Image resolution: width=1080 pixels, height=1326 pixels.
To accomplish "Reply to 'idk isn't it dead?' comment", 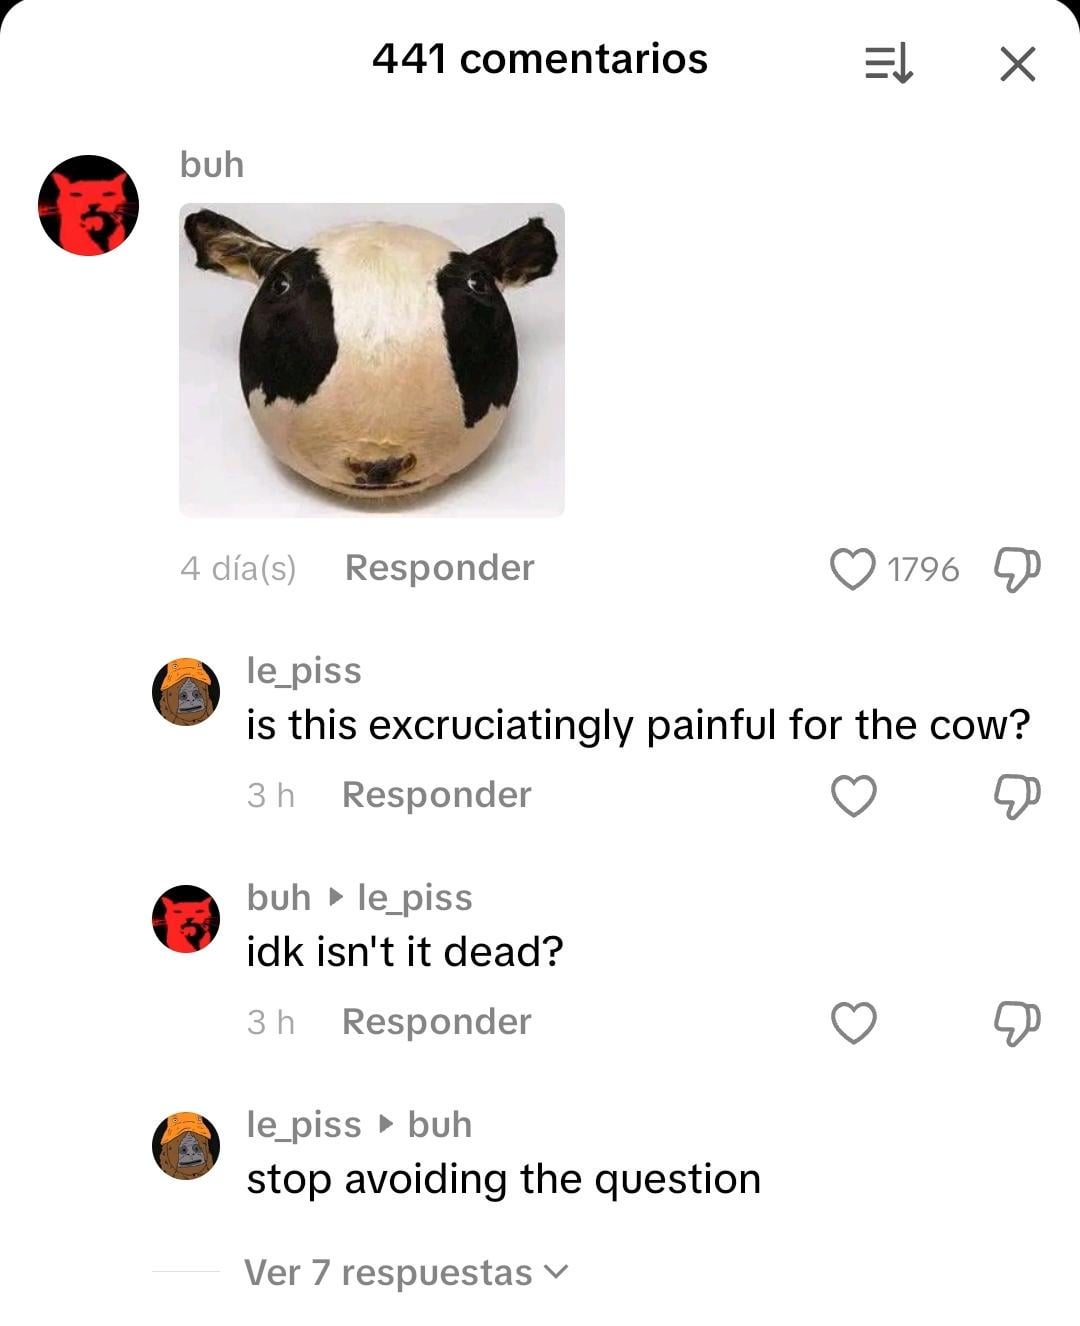I will pos(436,1022).
